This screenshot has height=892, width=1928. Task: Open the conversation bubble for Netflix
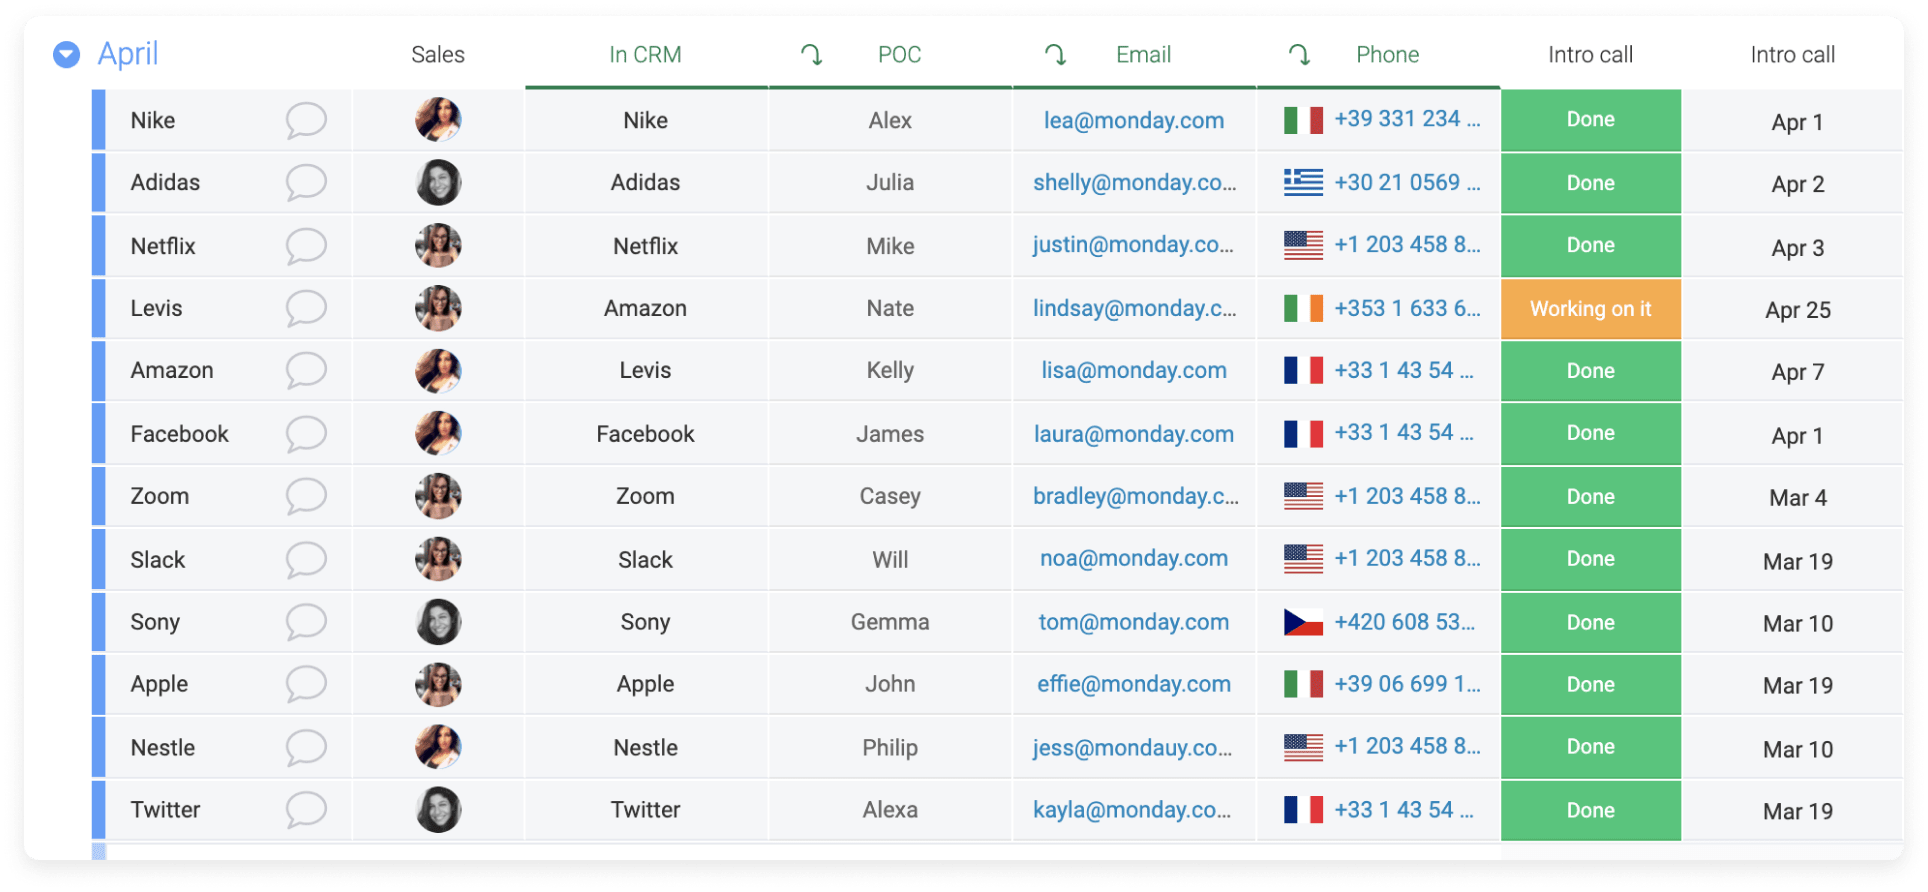pos(306,247)
